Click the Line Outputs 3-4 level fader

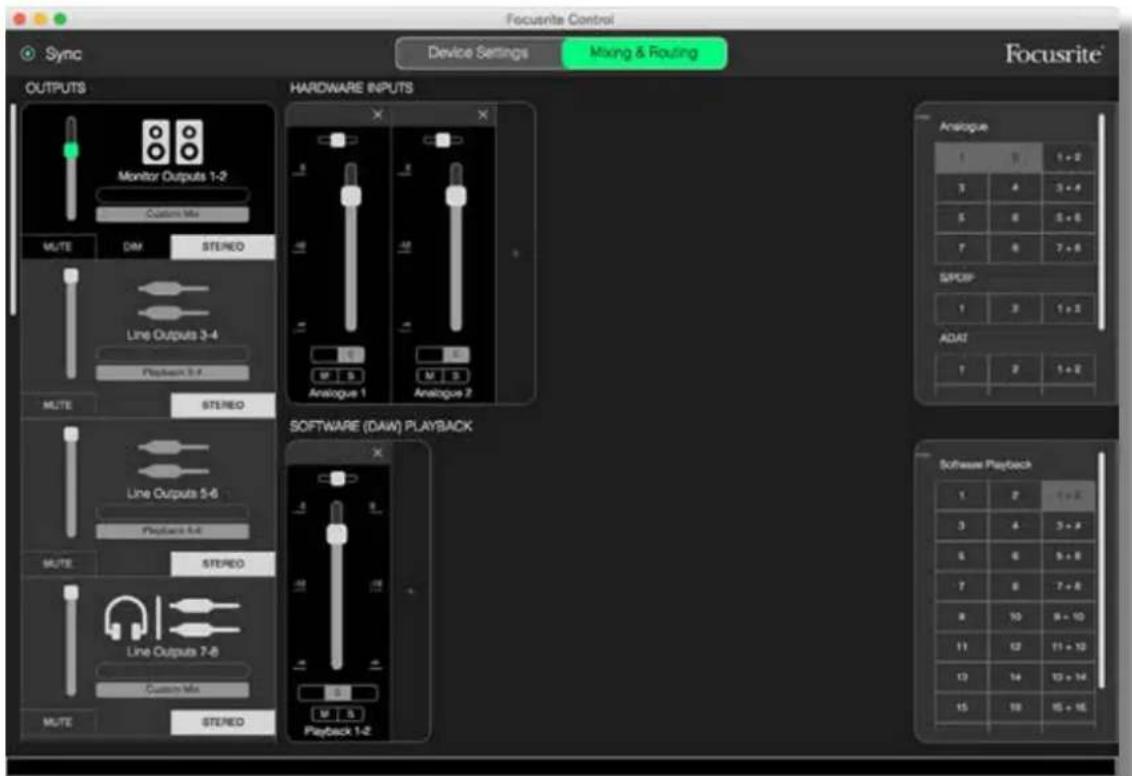pos(71,276)
